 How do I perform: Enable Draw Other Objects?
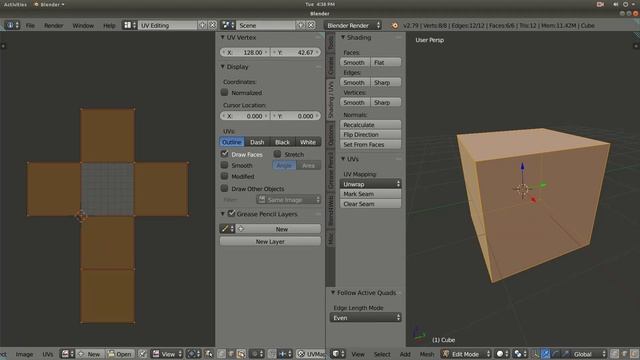coord(224,188)
